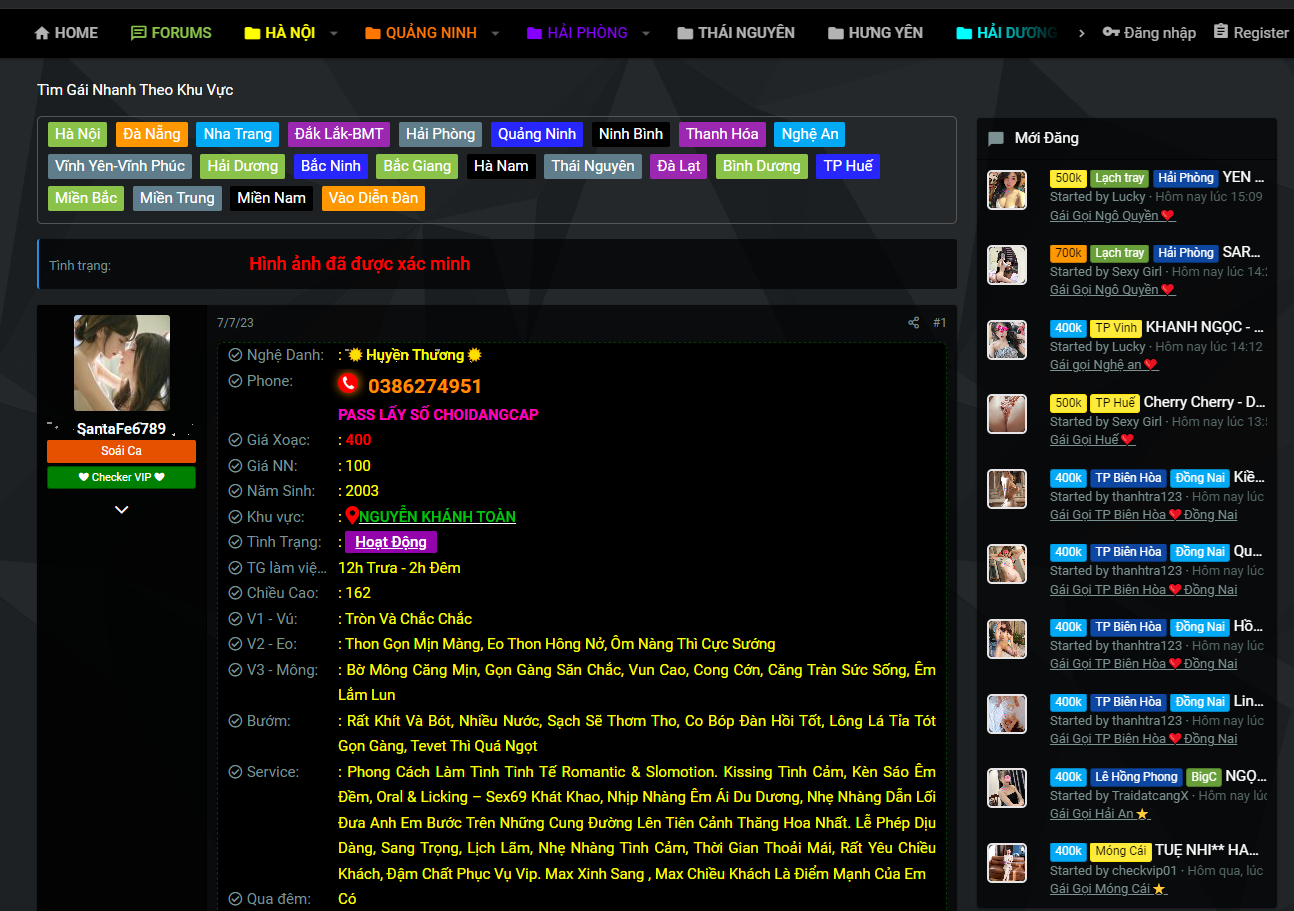
Task: Open the Hải Dương navigation menu item
Action: 1015,33
